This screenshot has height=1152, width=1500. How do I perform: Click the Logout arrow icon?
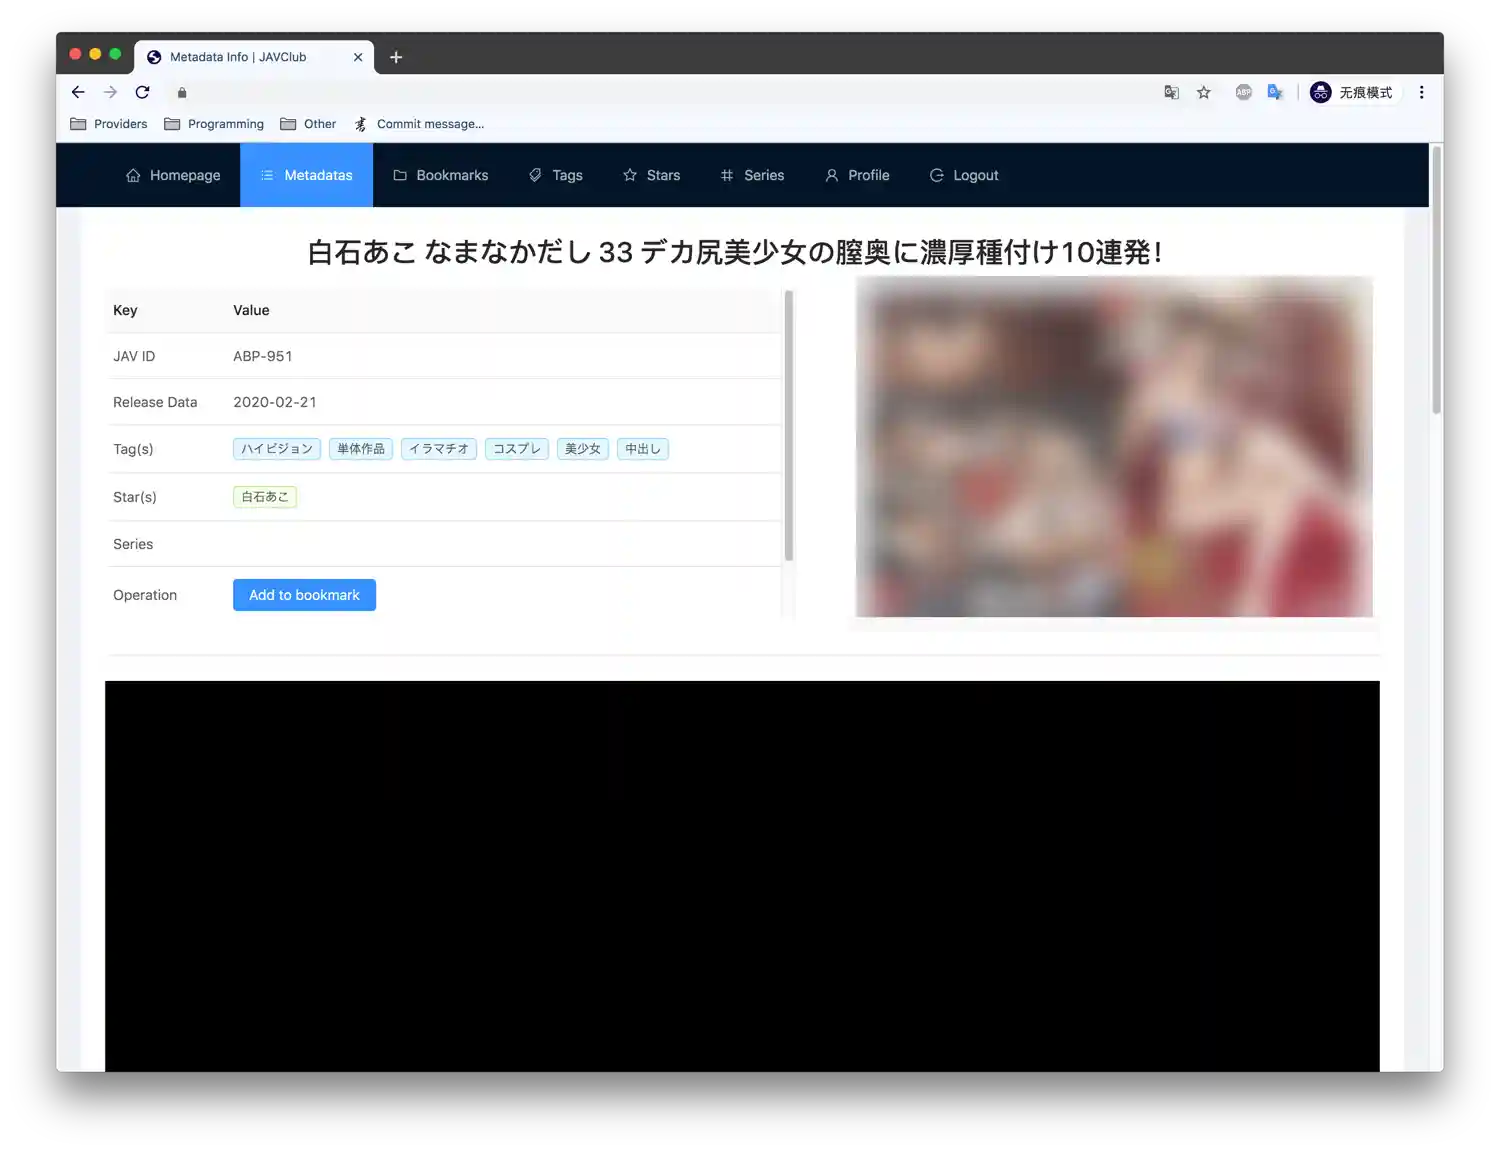[x=936, y=175]
